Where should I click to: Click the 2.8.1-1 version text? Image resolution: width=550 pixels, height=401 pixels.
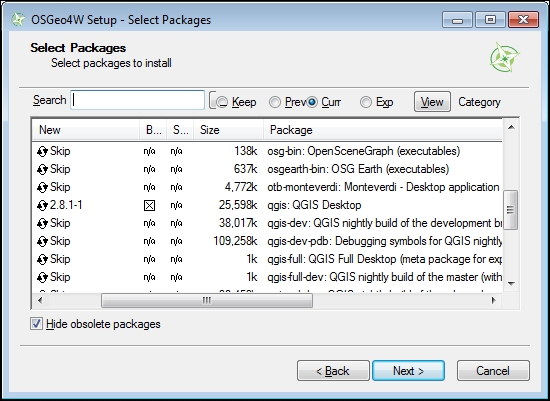click(x=66, y=205)
